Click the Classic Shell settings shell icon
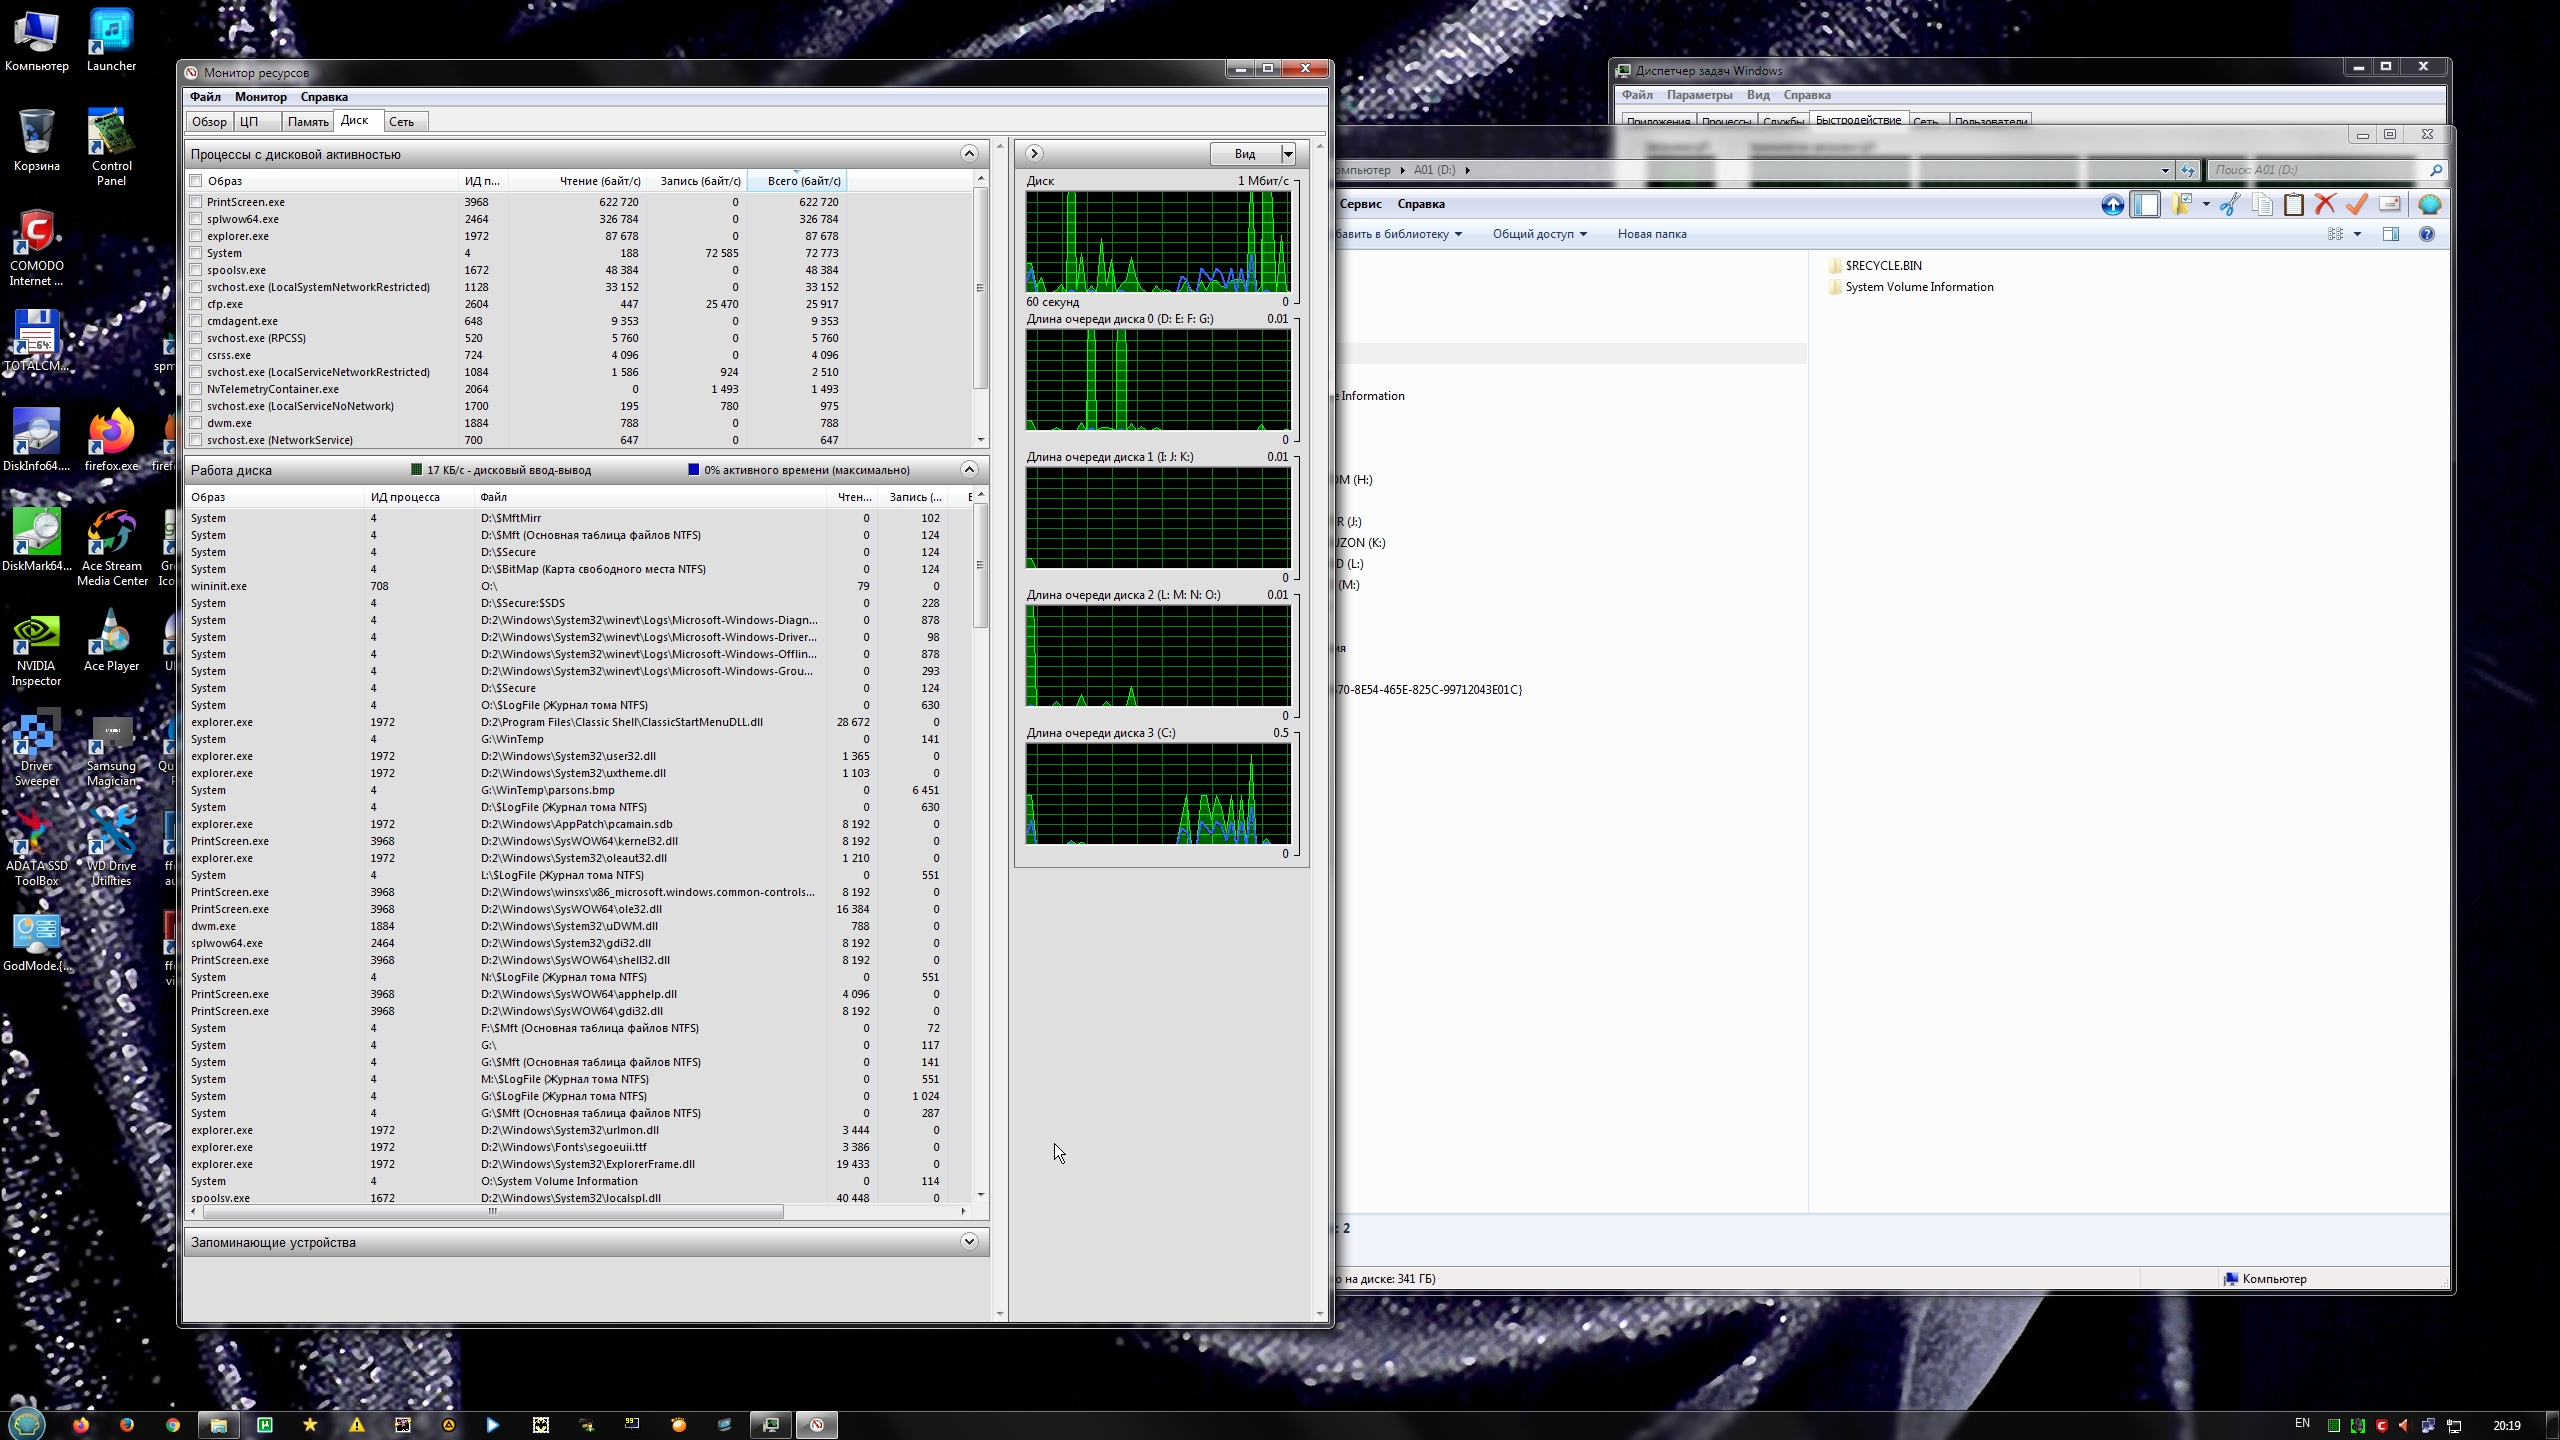The image size is (2560, 1440). click(2429, 205)
